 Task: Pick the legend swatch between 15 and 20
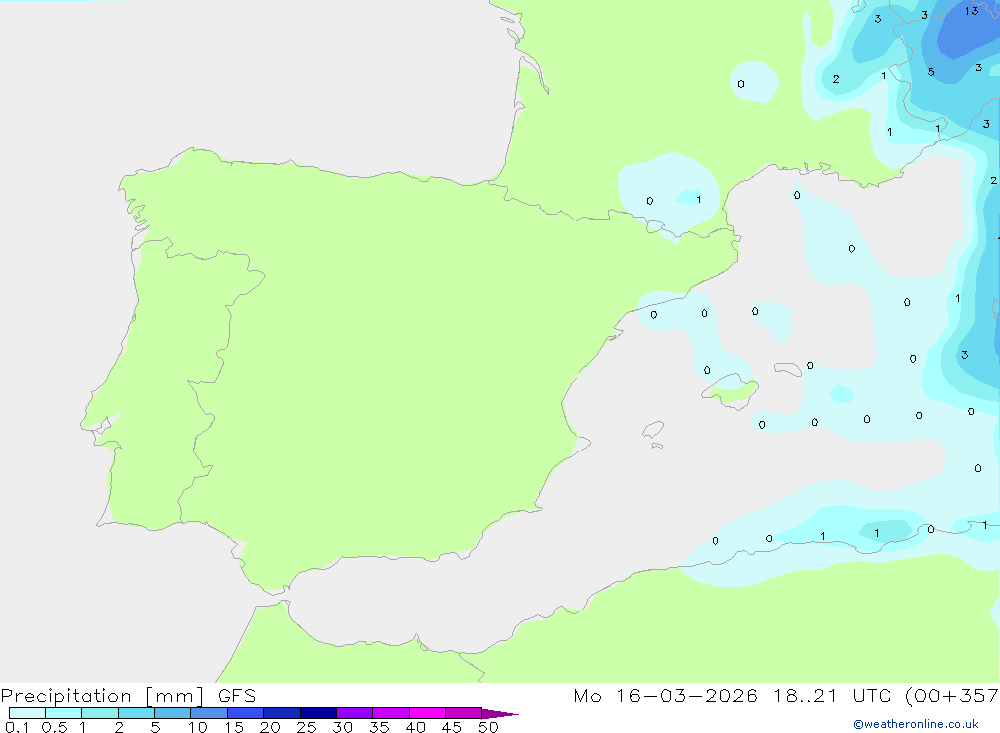(x=245, y=713)
